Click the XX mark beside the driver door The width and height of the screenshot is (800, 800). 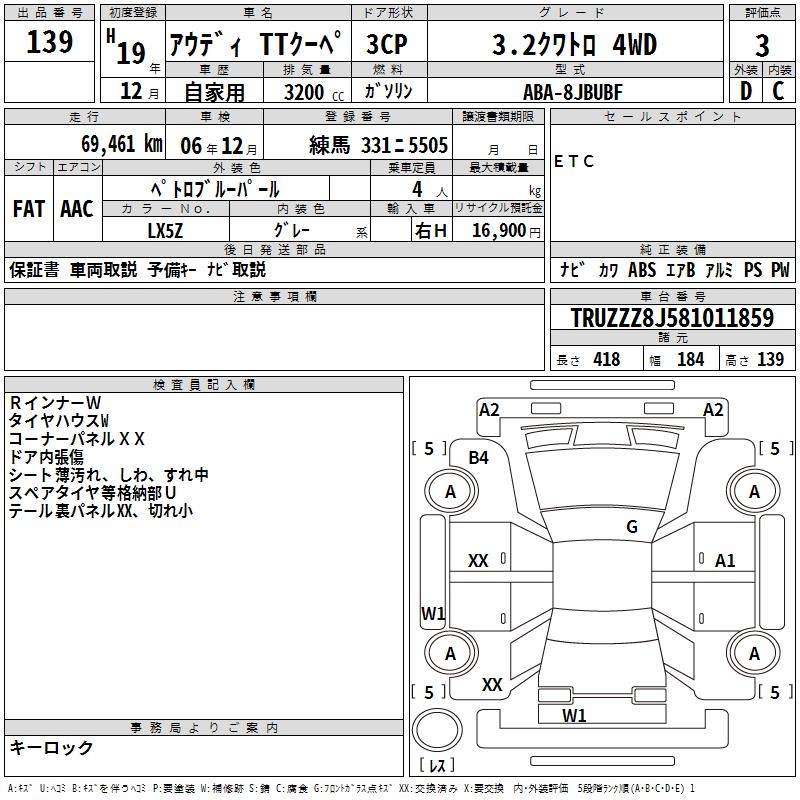click(479, 561)
